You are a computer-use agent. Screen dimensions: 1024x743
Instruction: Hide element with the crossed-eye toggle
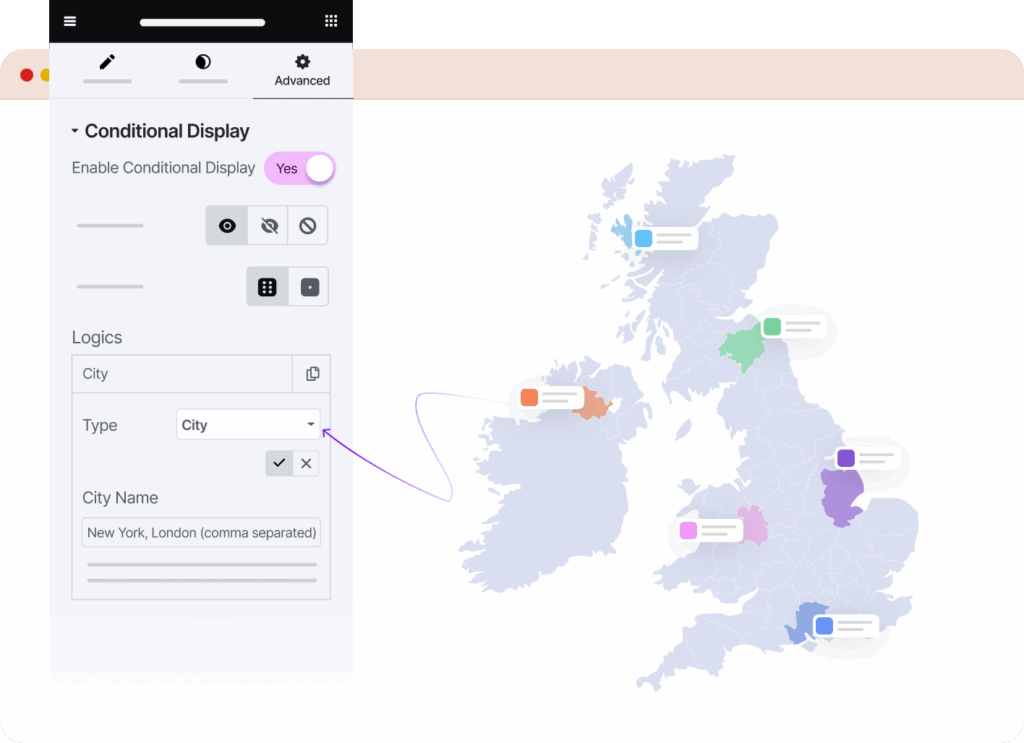tap(266, 225)
